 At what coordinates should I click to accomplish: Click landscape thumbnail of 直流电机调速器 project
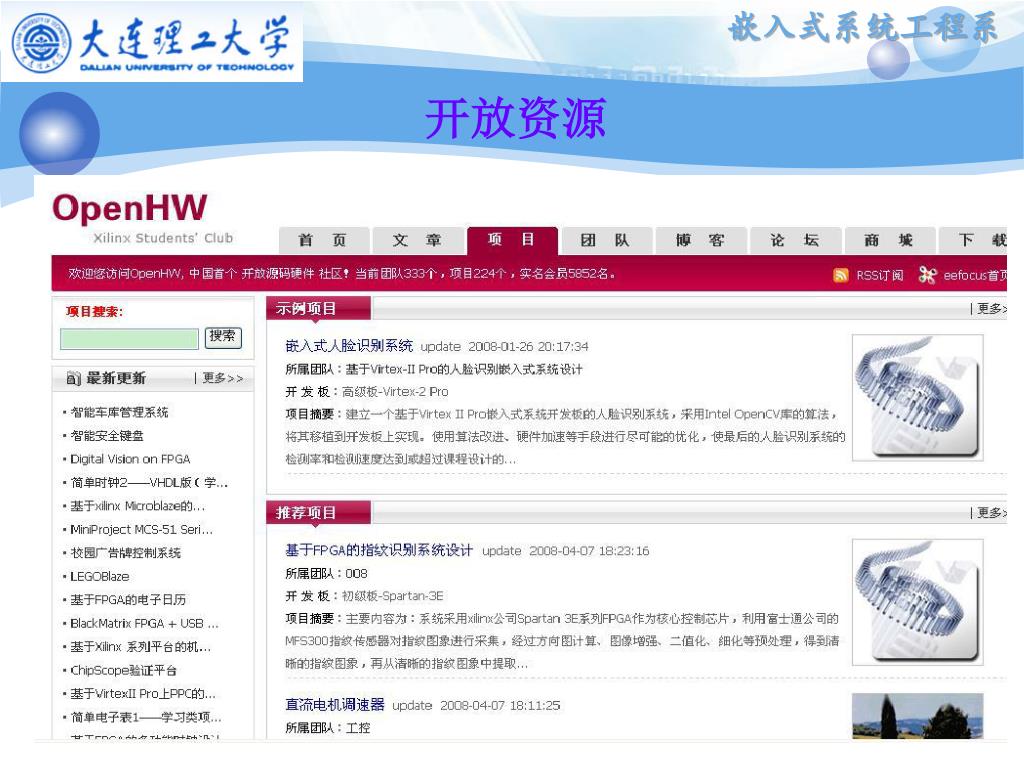click(x=918, y=716)
